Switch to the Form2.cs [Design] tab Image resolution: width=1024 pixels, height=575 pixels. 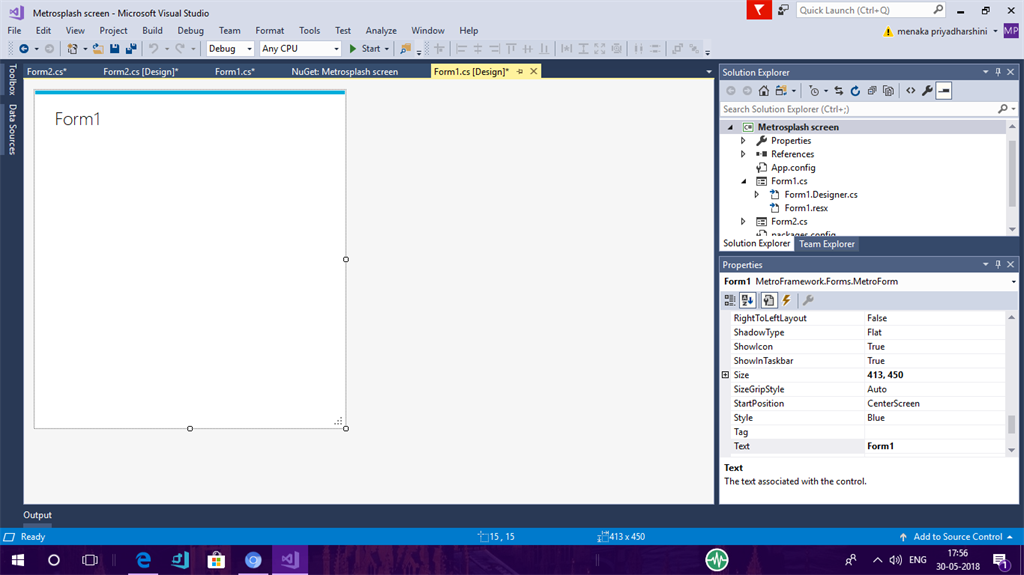140,71
